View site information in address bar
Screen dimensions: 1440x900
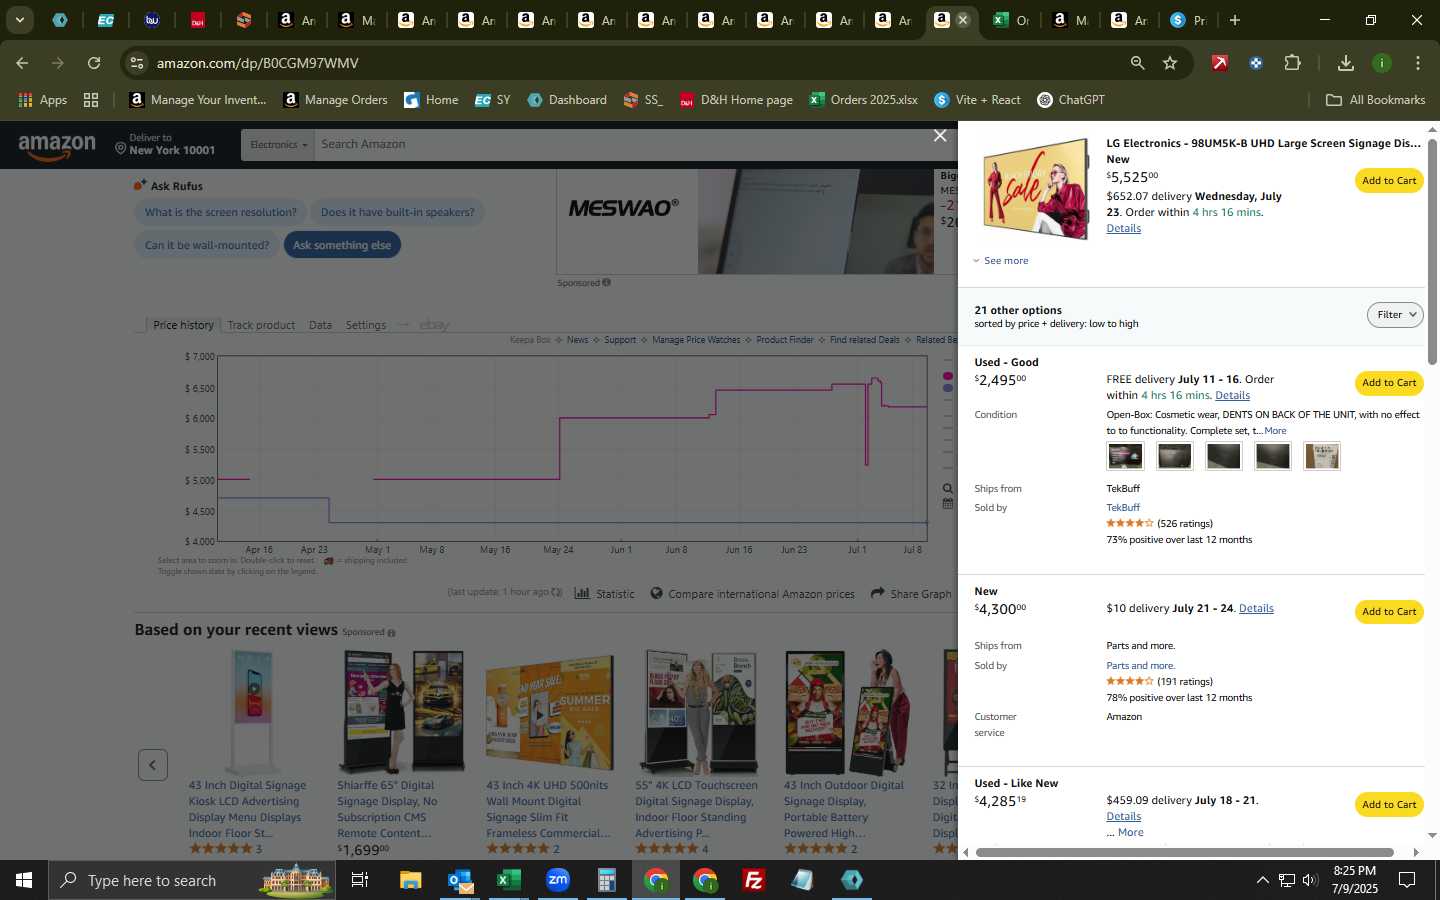point(137,63)
